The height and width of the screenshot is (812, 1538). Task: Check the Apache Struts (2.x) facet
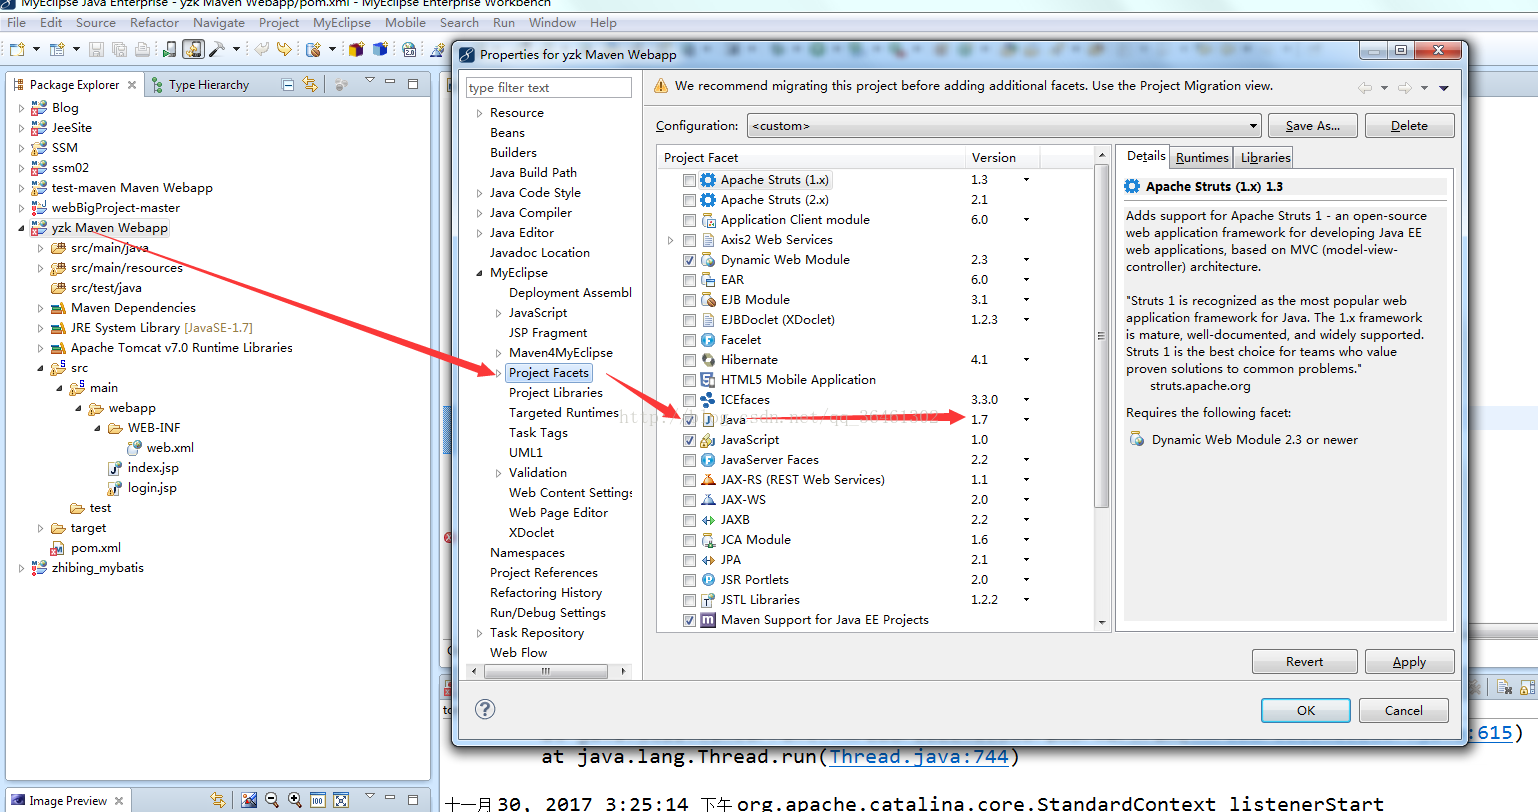(x=689, y=200)
